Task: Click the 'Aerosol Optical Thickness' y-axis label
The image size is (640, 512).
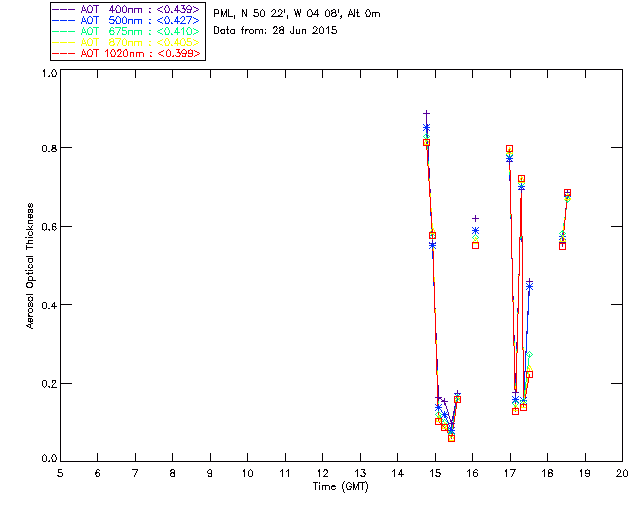Action: (x=30, y=267)
